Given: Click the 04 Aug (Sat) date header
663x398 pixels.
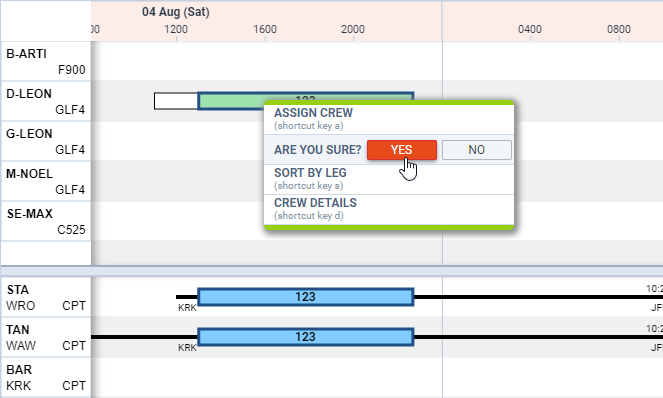Looking at the screenshot, I should coord(176,12).
